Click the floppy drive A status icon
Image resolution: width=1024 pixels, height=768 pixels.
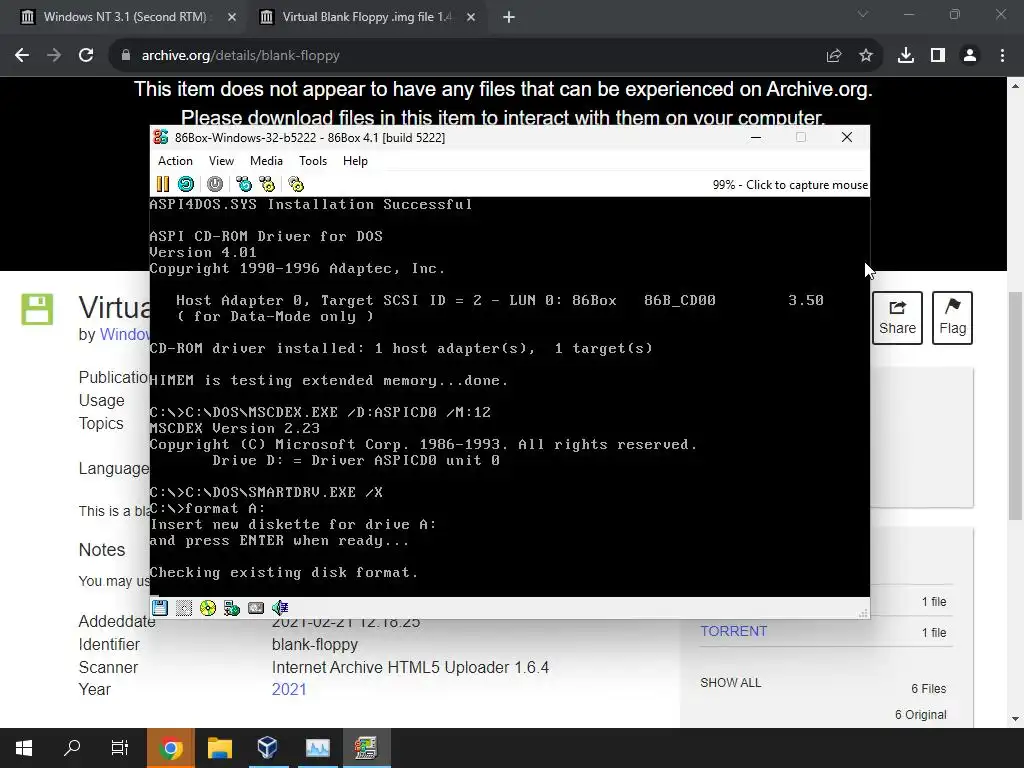tap(160, 608)
